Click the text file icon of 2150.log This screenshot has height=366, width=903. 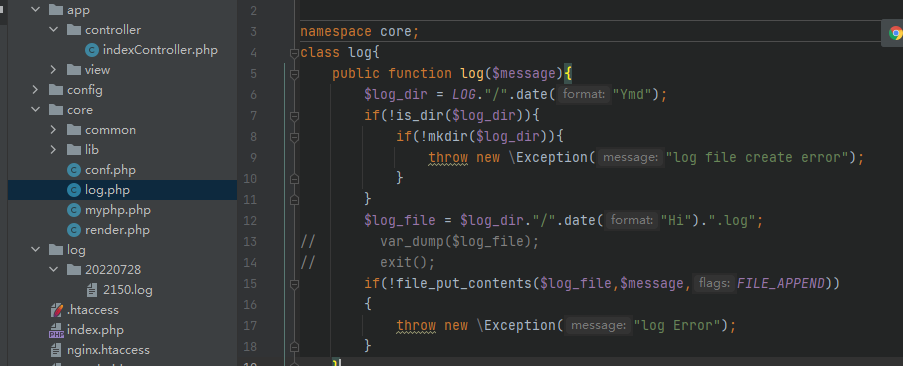coord(92,290)
